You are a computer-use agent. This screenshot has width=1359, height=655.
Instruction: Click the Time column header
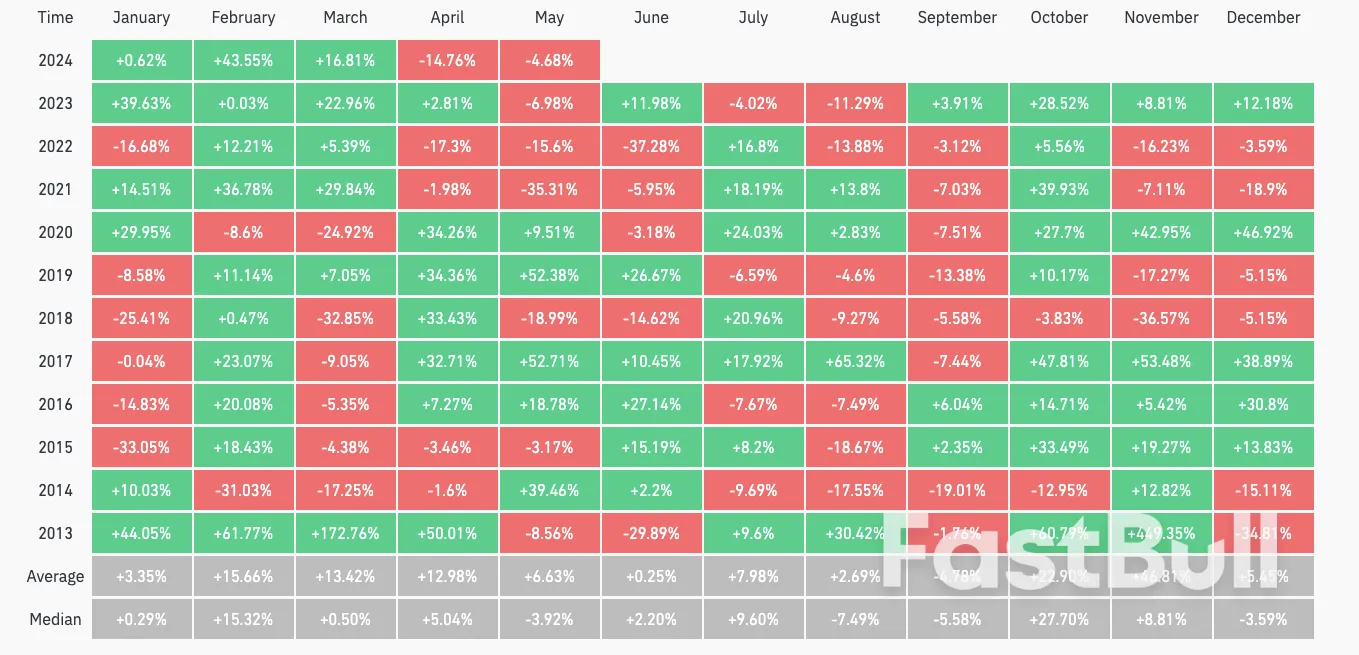pyautogui.click(x=55, y=18)
